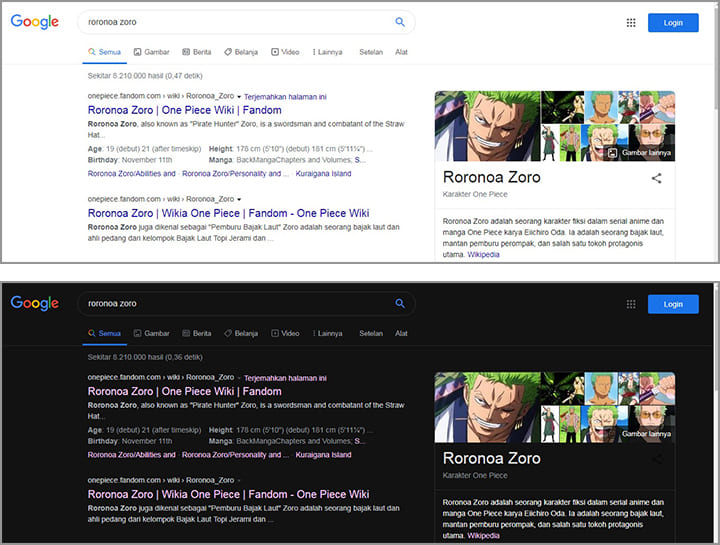
Task: Open Setelan in dark mode window
Action: point(371,333)
